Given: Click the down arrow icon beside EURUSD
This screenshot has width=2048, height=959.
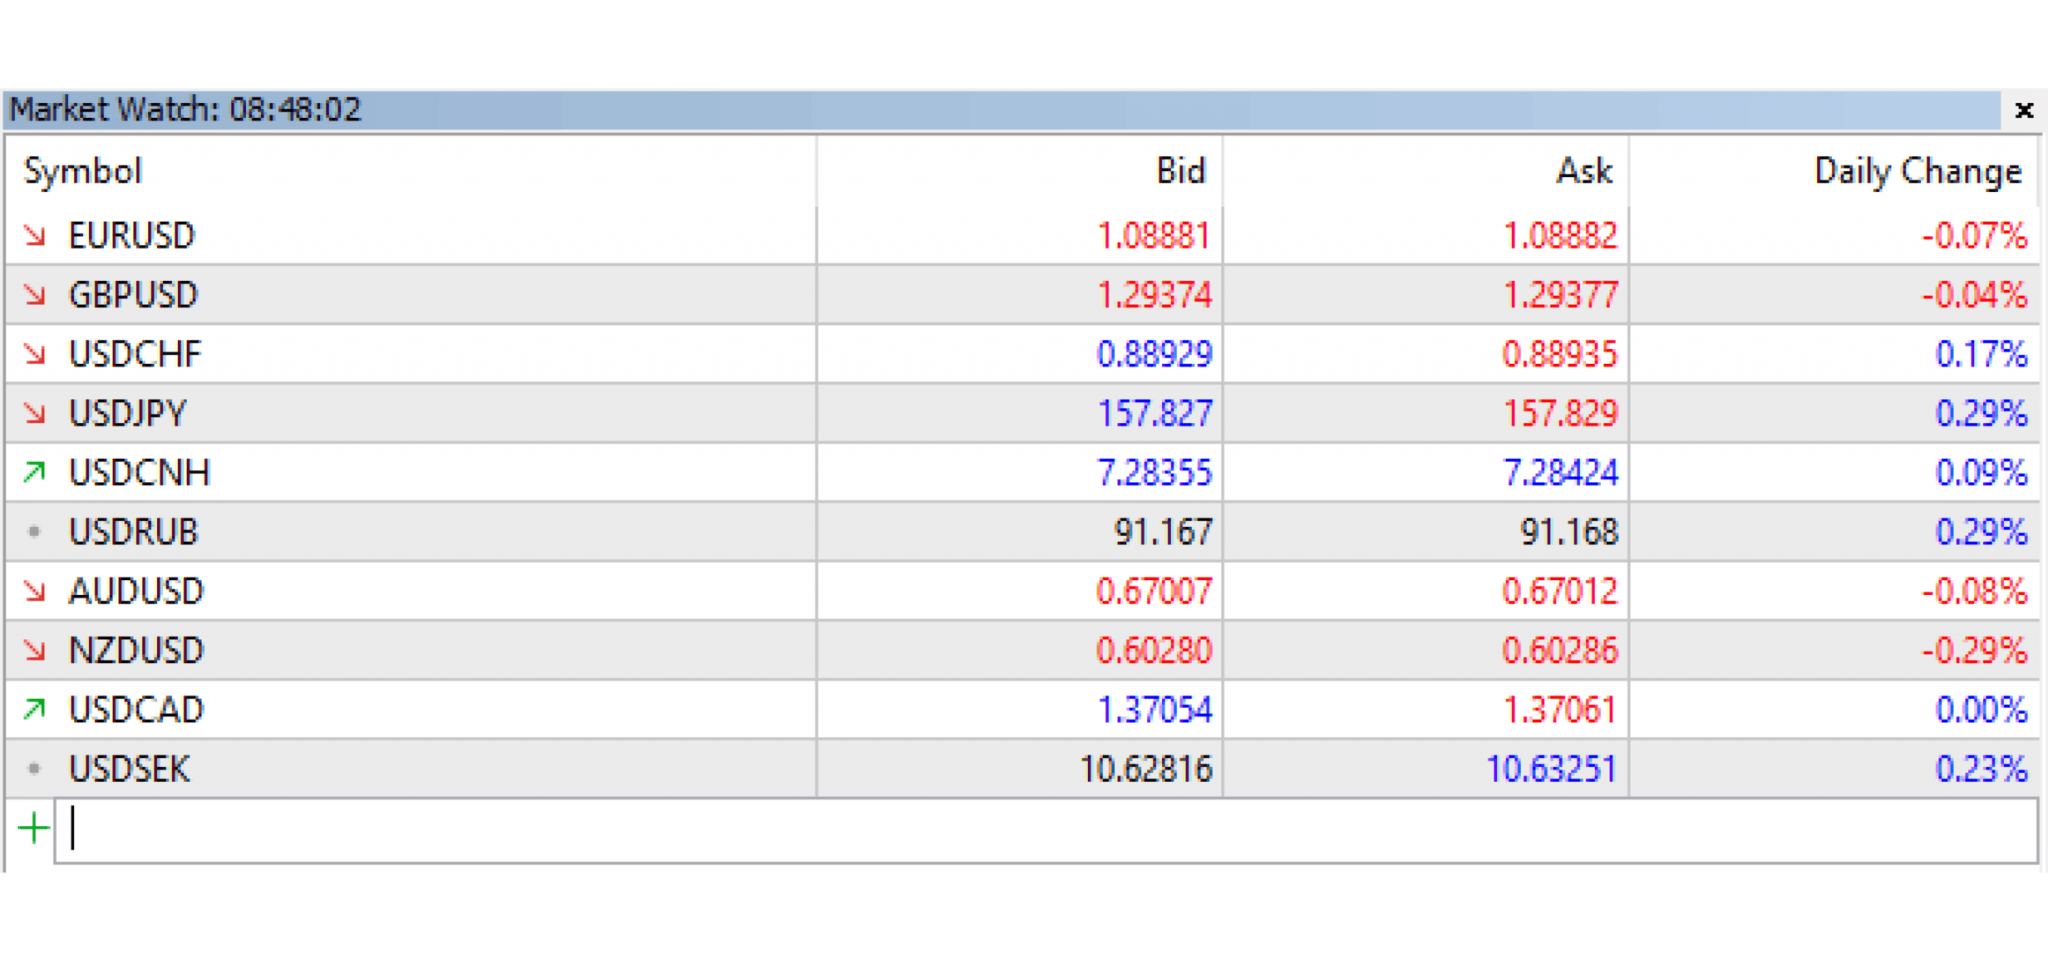Looking at the screenshot, I should (x=35, y=236).
